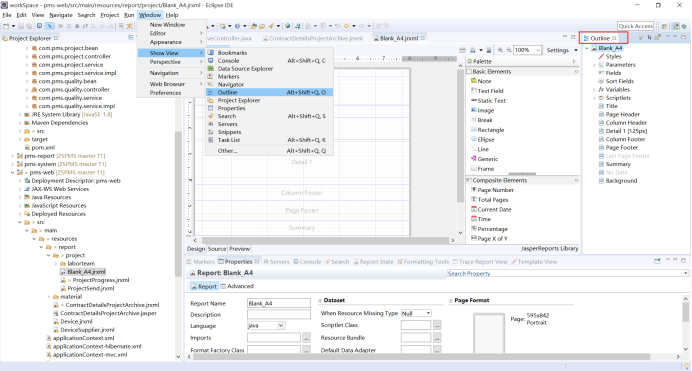692x371 pixels.
Task: Pick the Static Text palette tool
Action: click(488, 101)
